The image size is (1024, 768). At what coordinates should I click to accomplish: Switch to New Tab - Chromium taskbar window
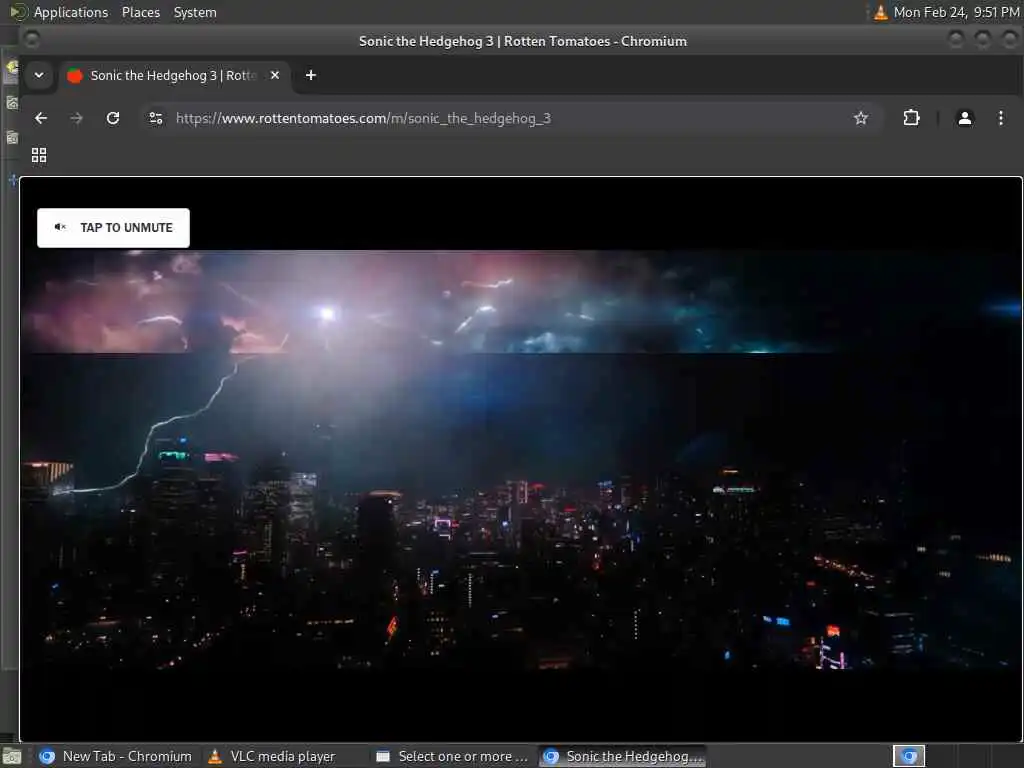coord(116,756)
